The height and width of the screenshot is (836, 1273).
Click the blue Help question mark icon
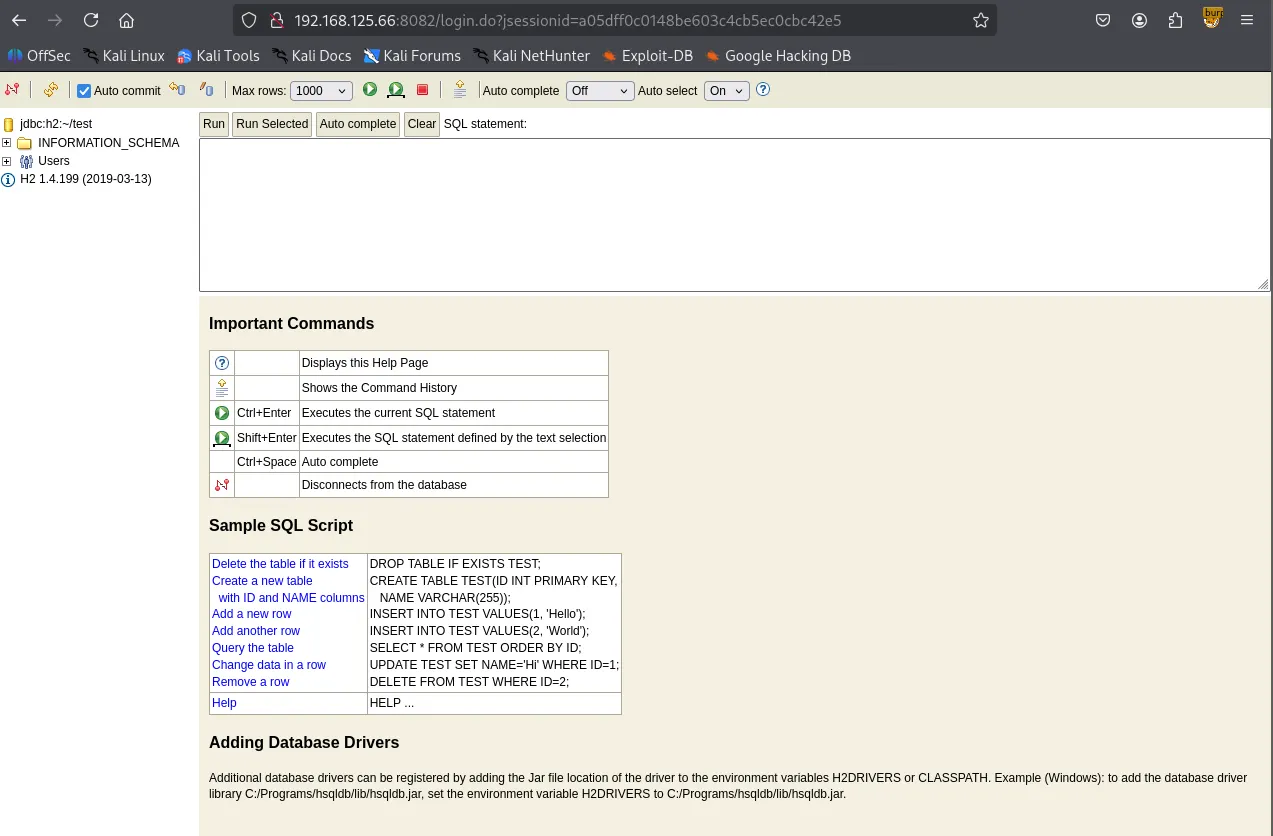[x=763, y=90]
